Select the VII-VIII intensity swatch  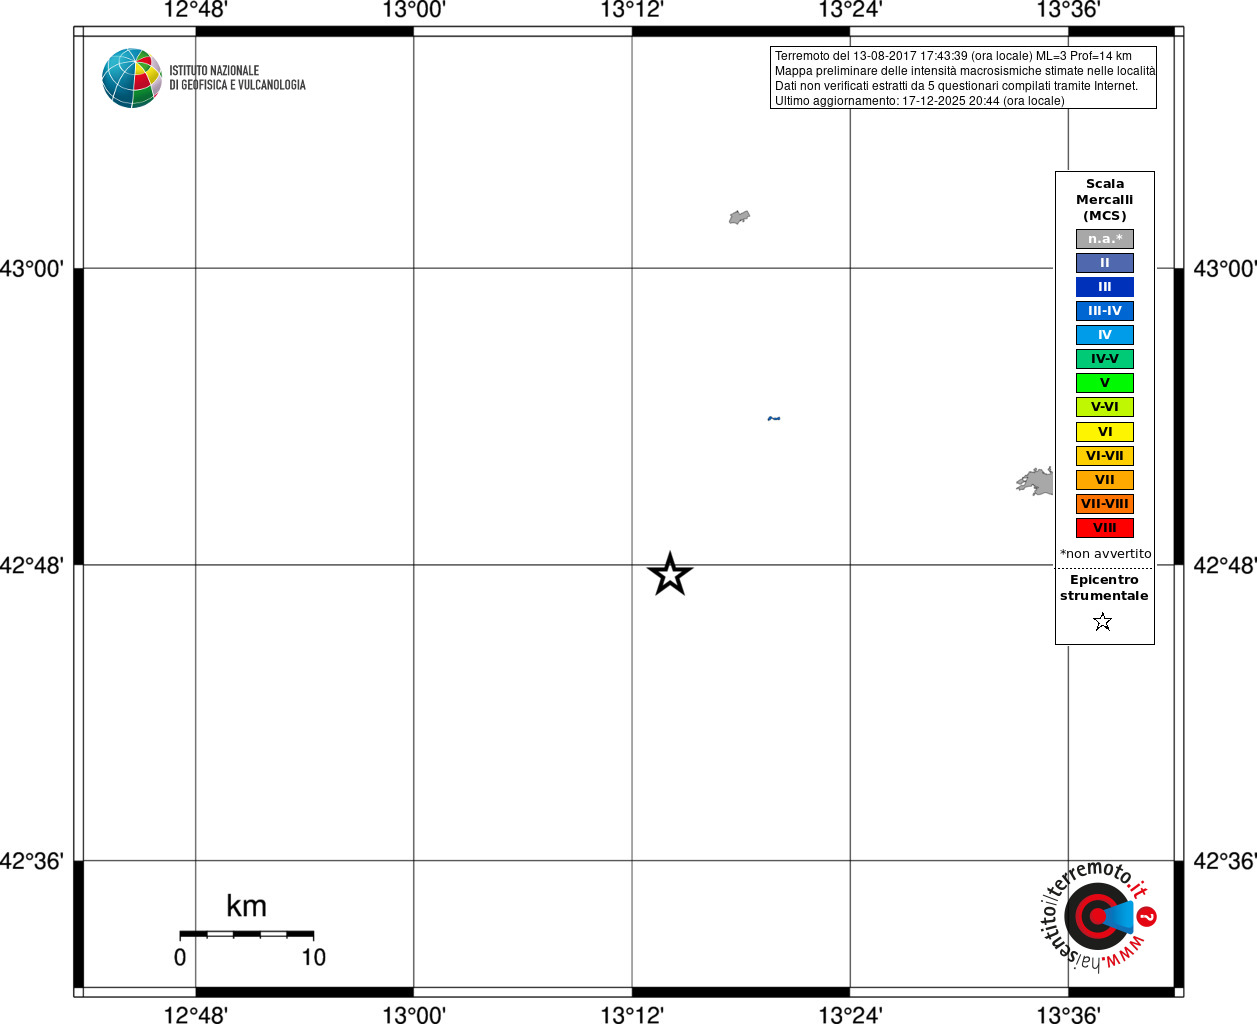pyautogui.click(x=1105, y=504)
